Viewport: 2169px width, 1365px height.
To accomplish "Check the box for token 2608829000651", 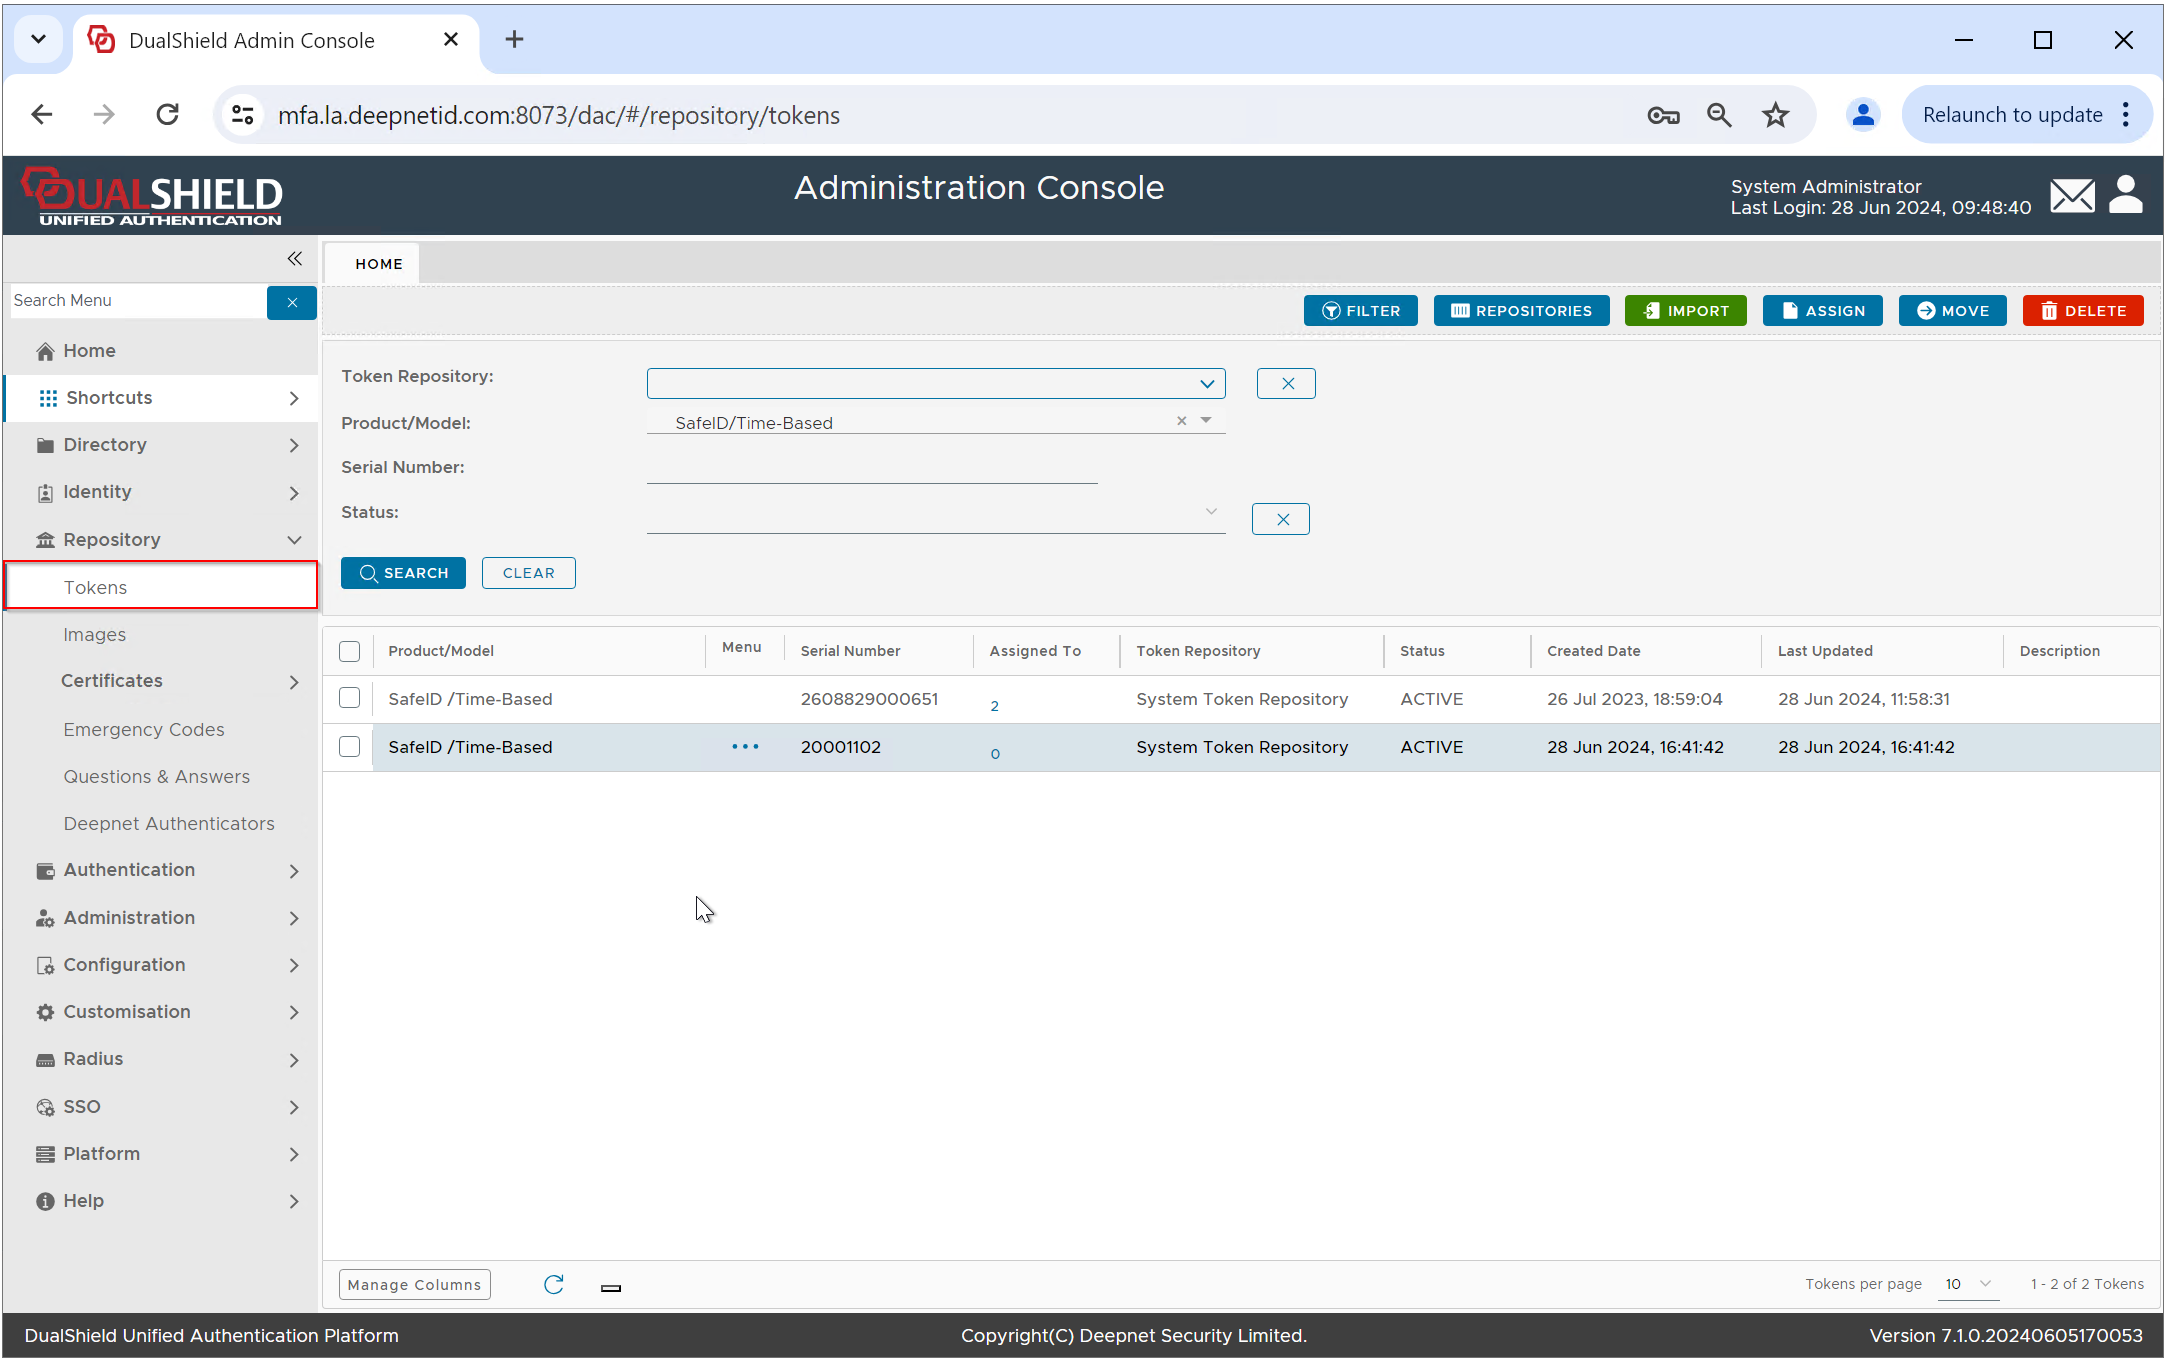I will pos(349,699).
